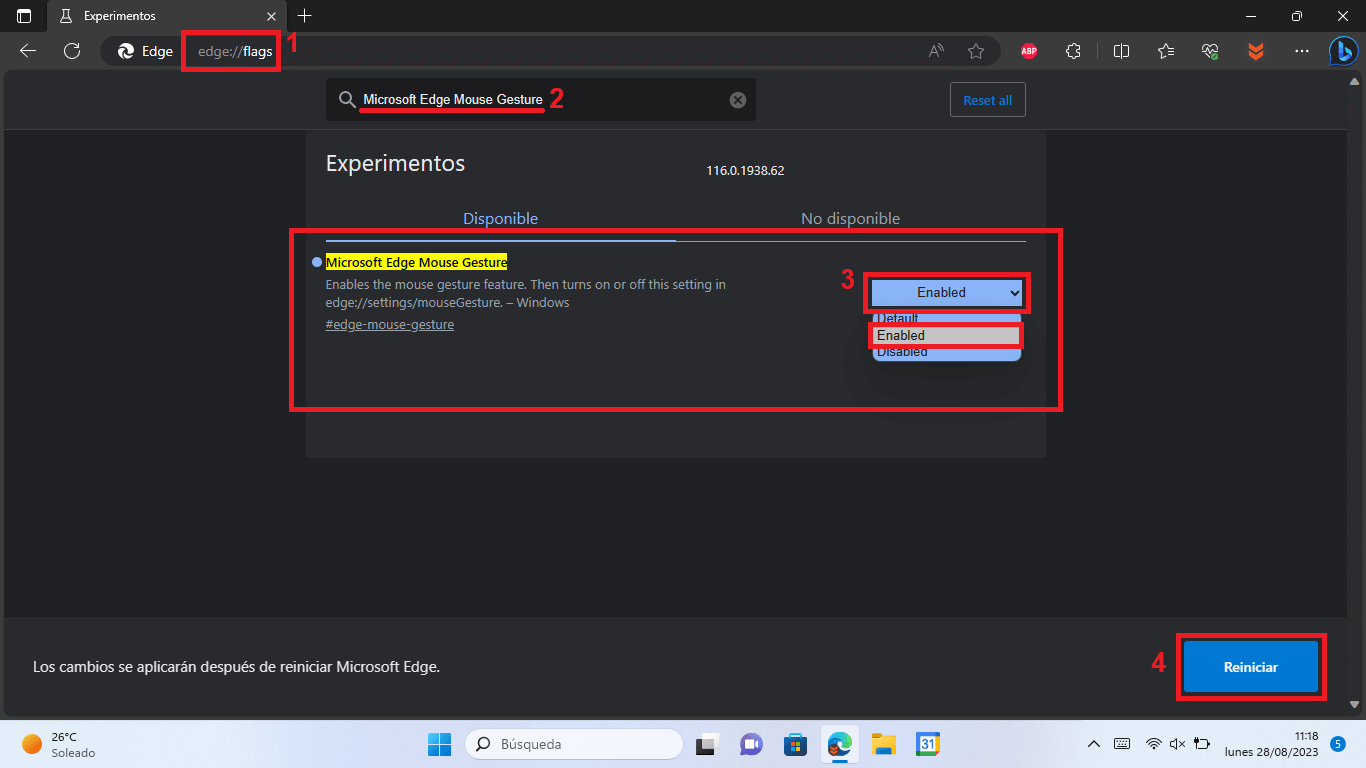
Task: Click version number 116.0.1938.62 text
Action: [x=745, y=171]
